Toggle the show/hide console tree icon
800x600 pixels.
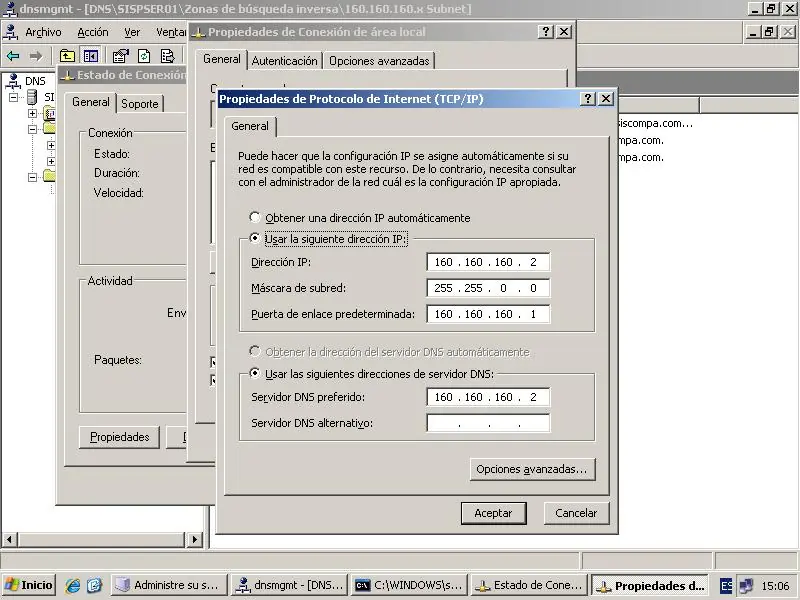click(x=91, y=56)
